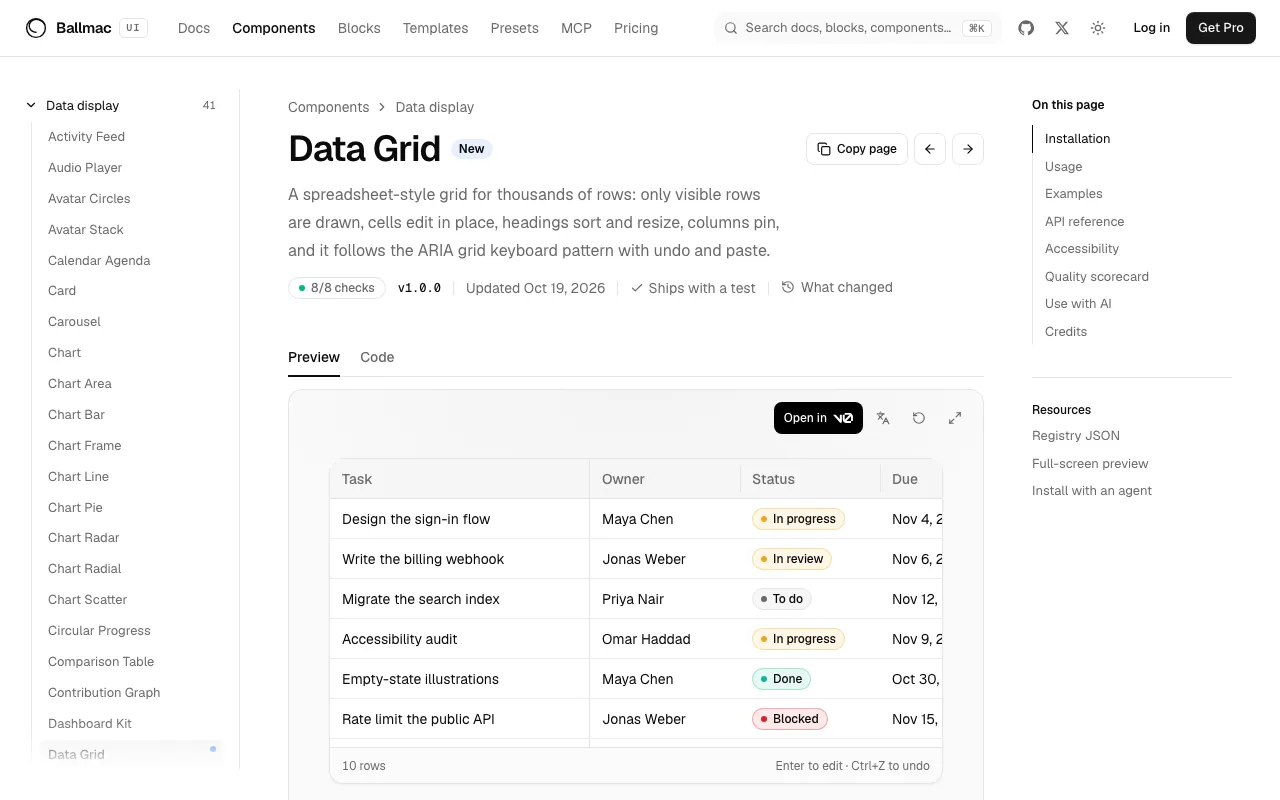Click the In review status badge
Screen dimensions: 1280x800
pyautogui.click(x=792, y=559)
